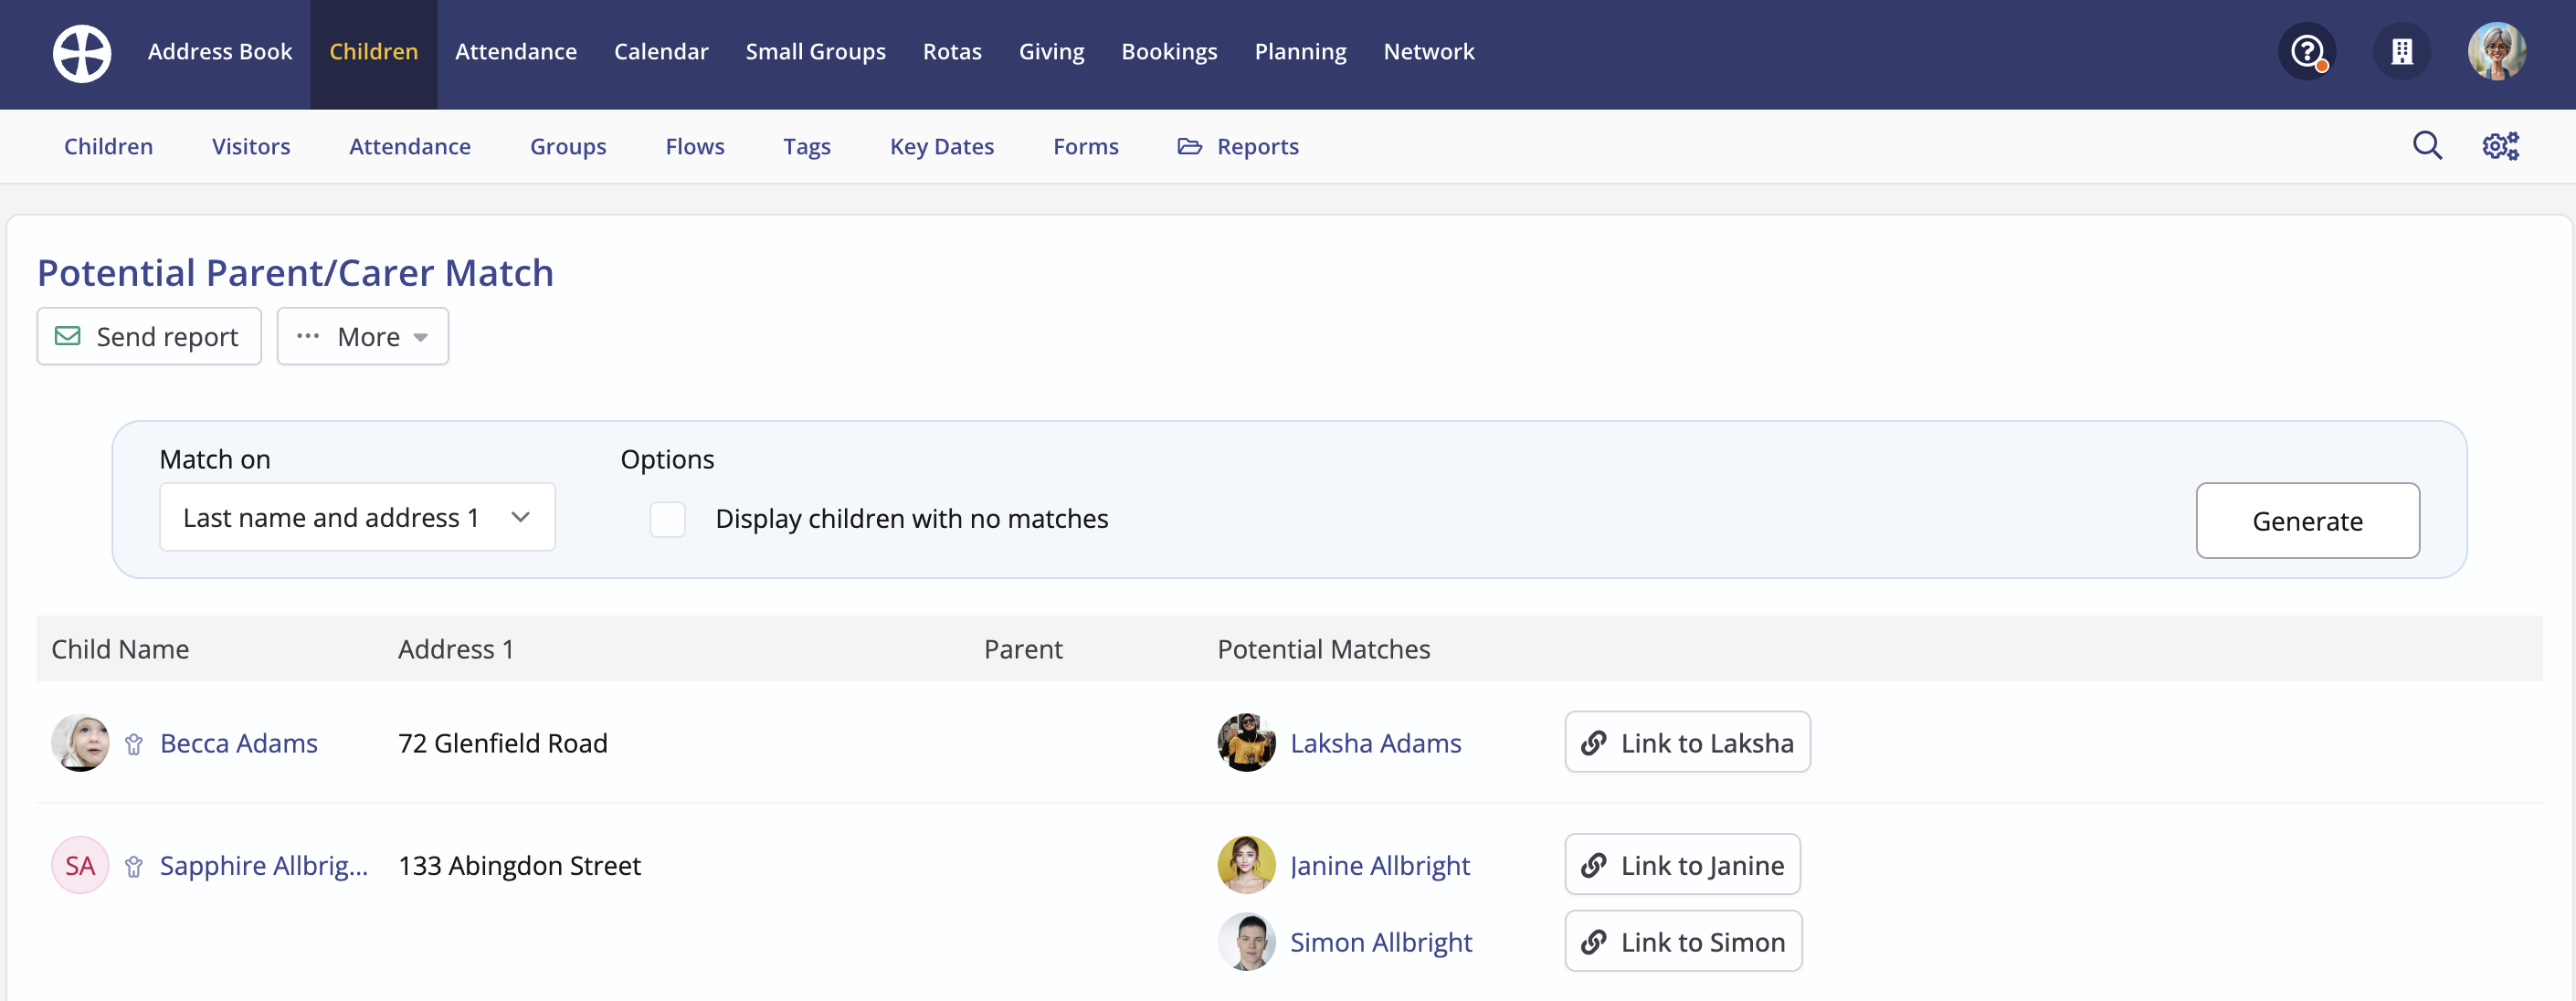Enable Display children with no matches

(x=667, y=519)
